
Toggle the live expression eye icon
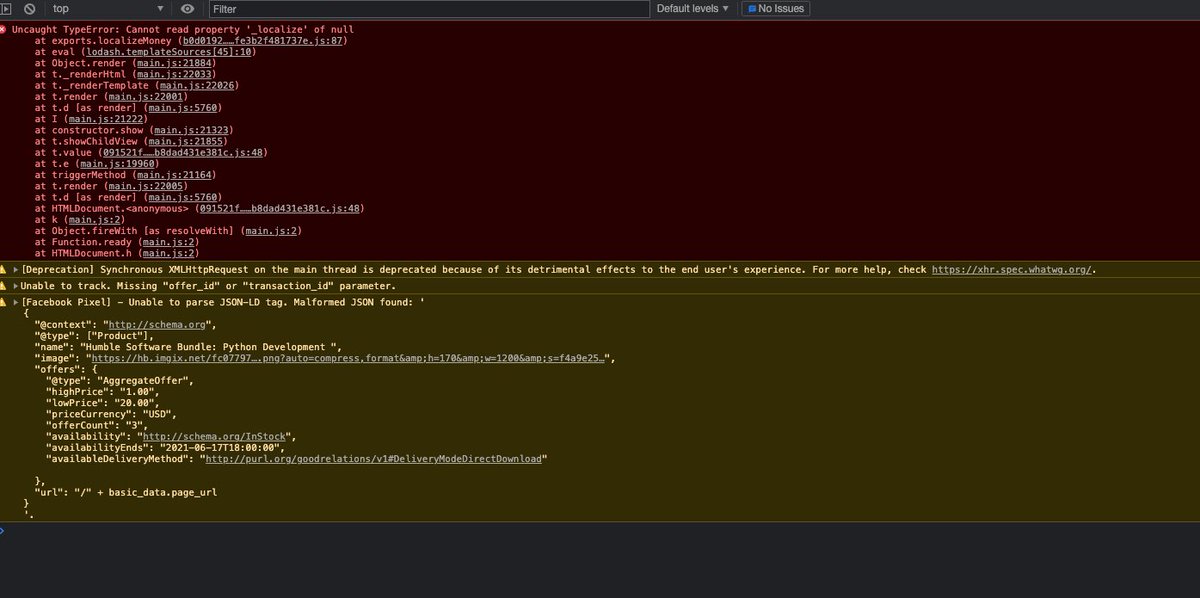pyautogui.click(x=187, y=8)
